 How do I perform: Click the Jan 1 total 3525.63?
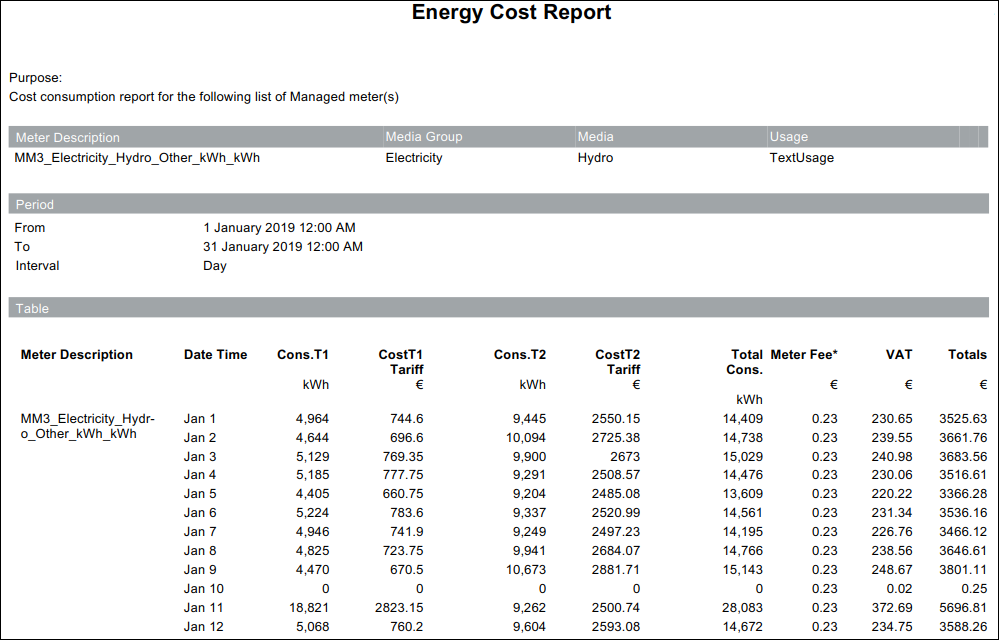[x=964, y=419]
